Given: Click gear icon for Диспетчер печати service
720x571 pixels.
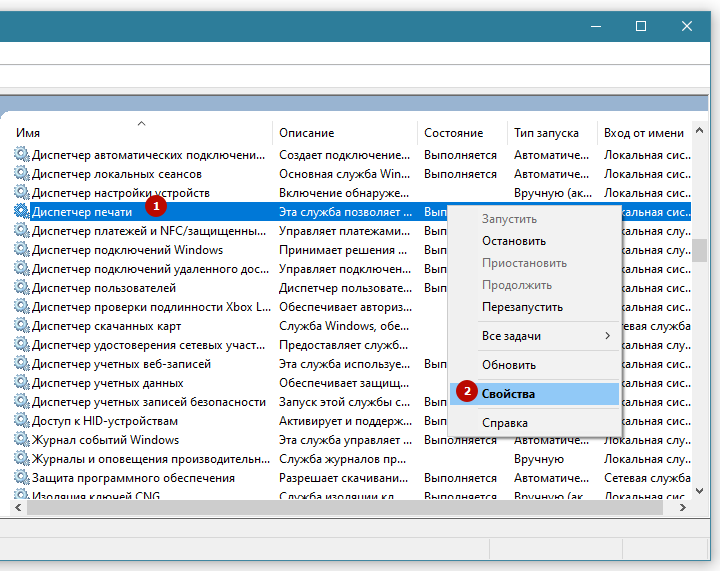Looking at the screenshot, I should pyautogui.click(x=21, y=212).
